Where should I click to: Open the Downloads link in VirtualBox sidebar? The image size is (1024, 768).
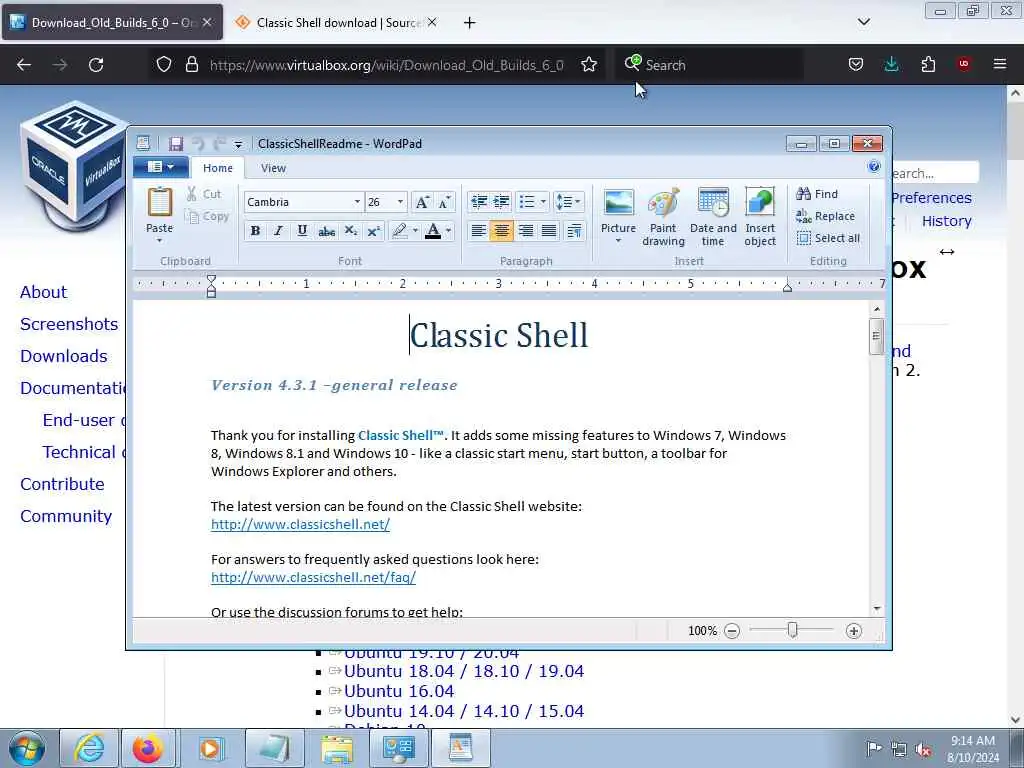[x=64, y=356]
